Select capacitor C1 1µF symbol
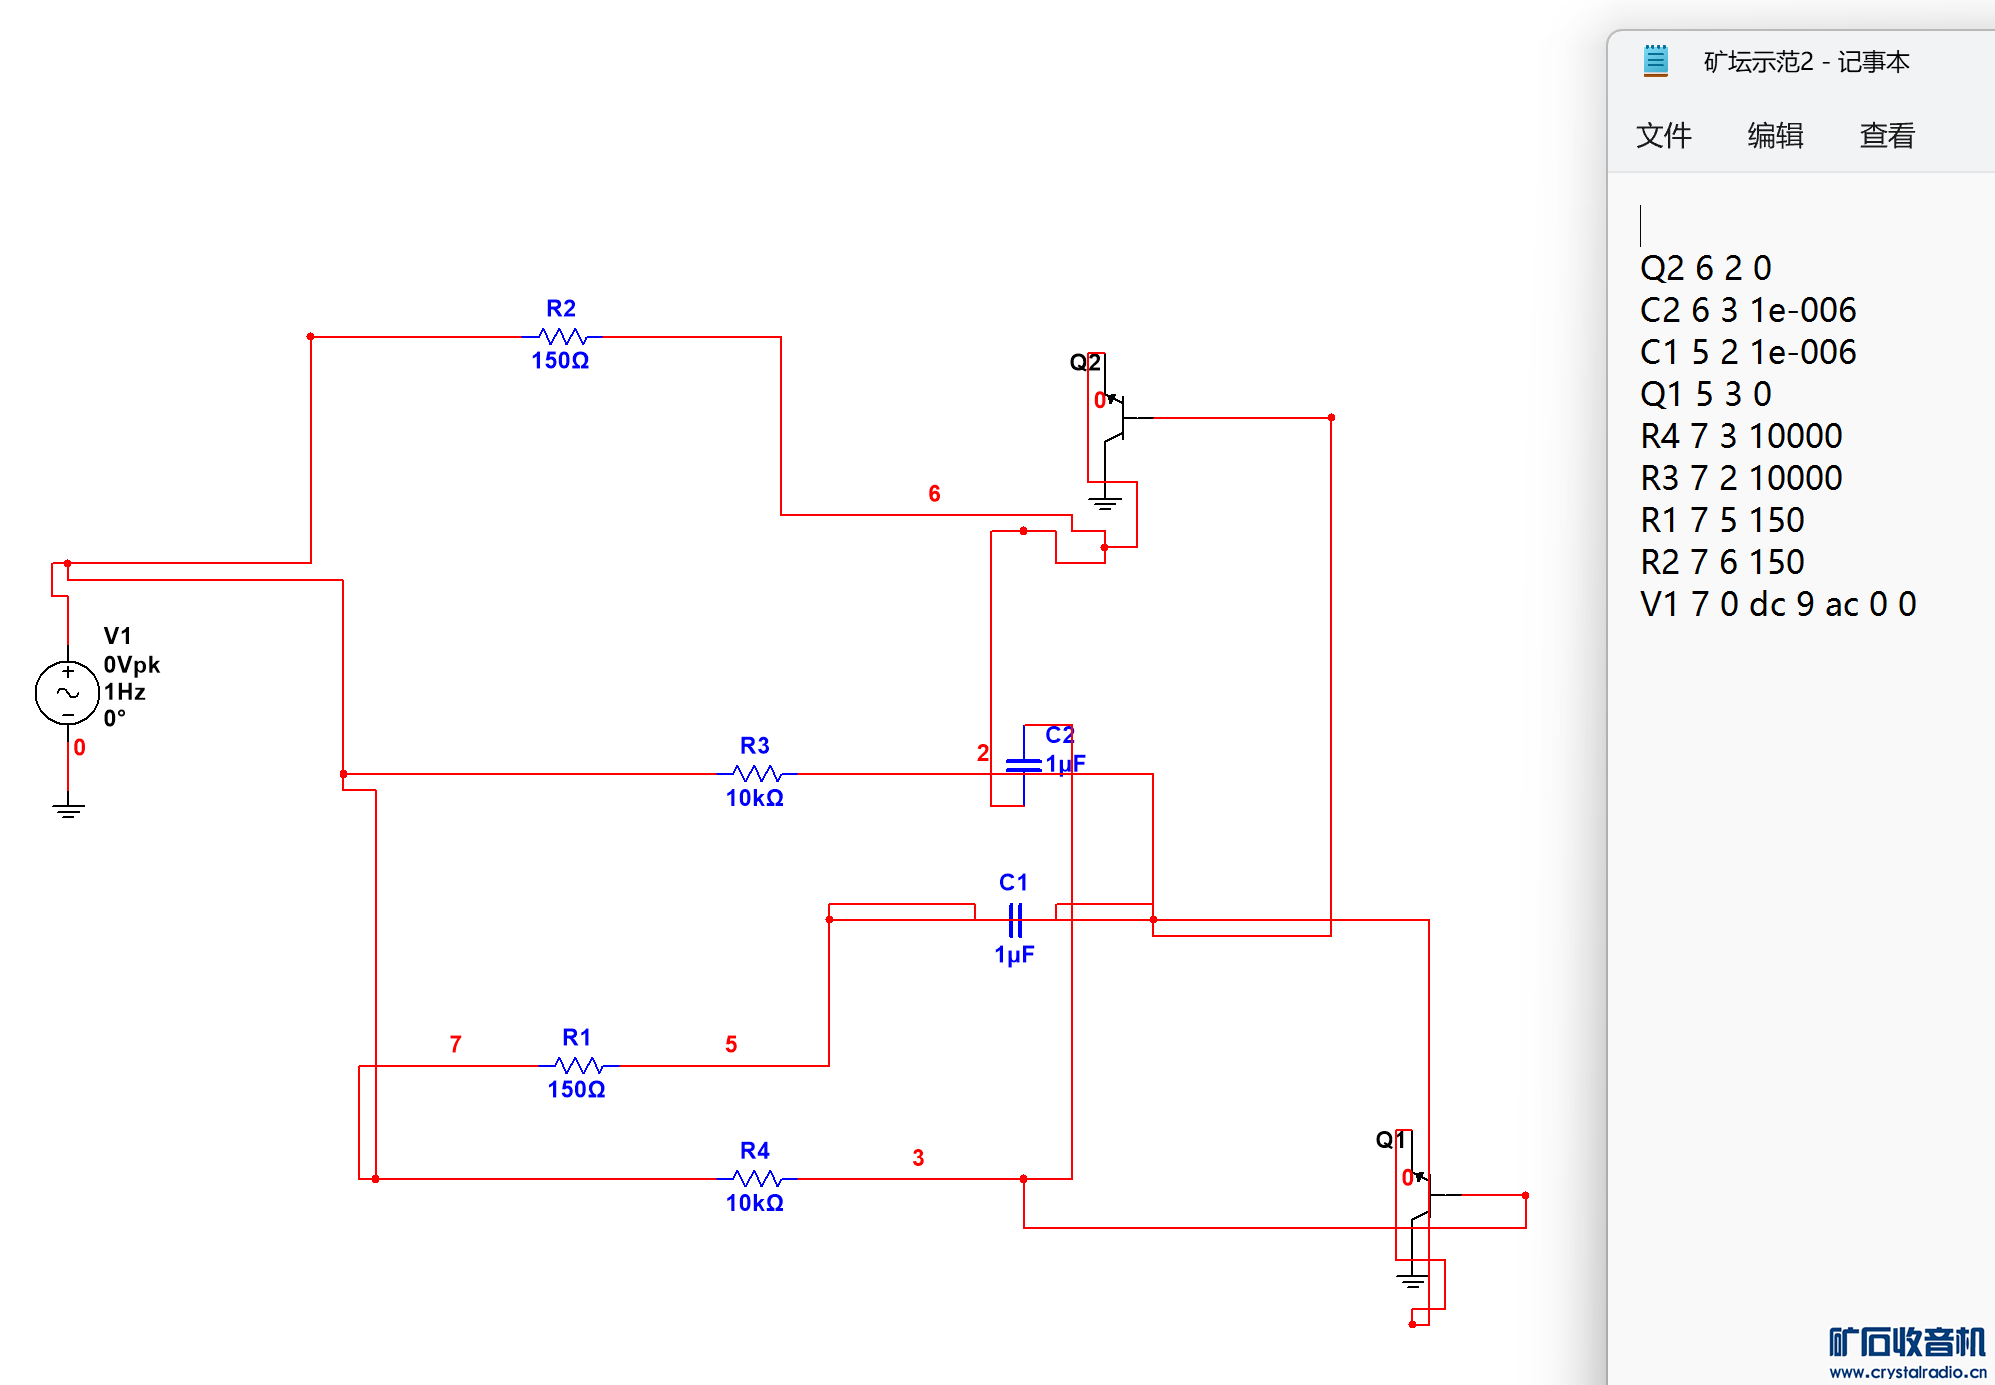This screenshot has height=1385, width=1995. click(1015, 920)
